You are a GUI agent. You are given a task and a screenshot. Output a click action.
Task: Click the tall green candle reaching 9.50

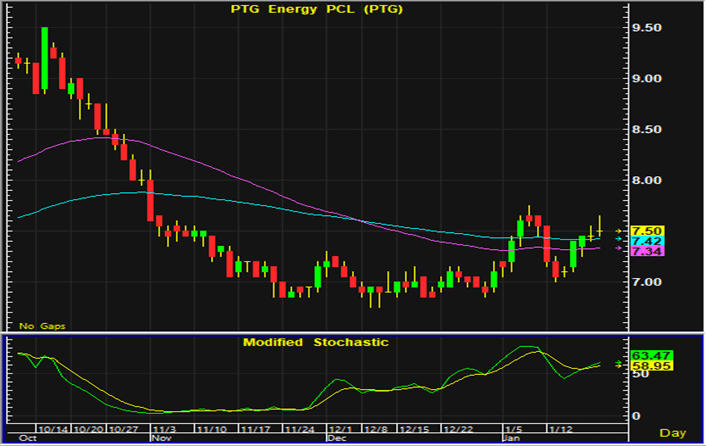[x=45, y=59]
